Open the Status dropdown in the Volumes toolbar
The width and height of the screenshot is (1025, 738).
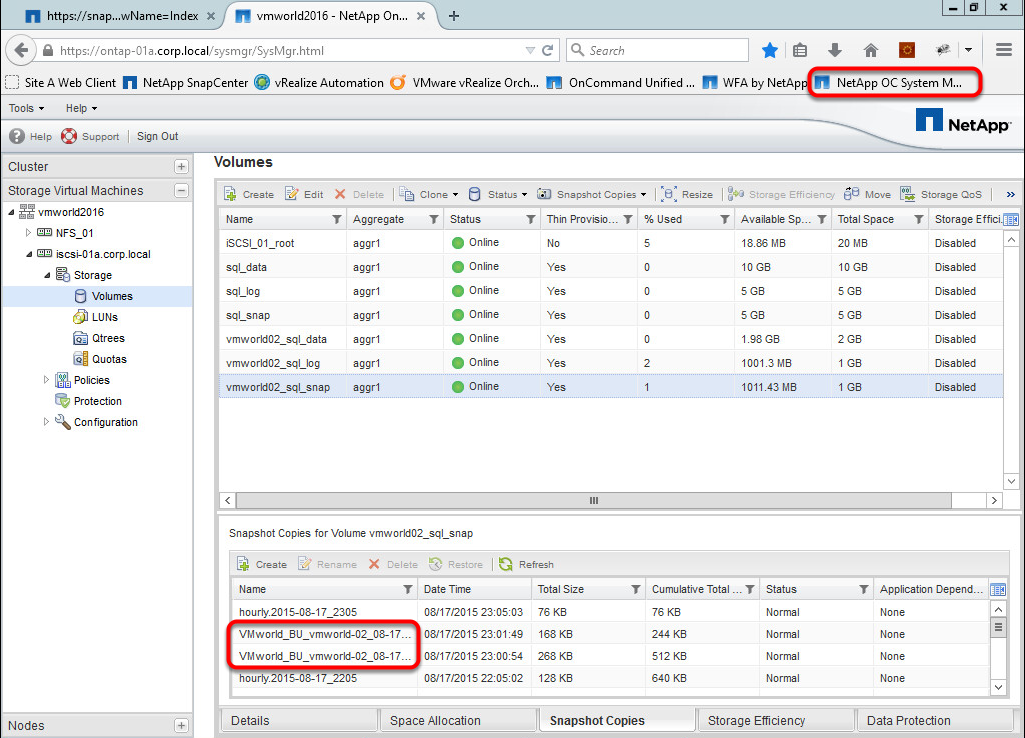pyautogui.click(x=498, y=194)
